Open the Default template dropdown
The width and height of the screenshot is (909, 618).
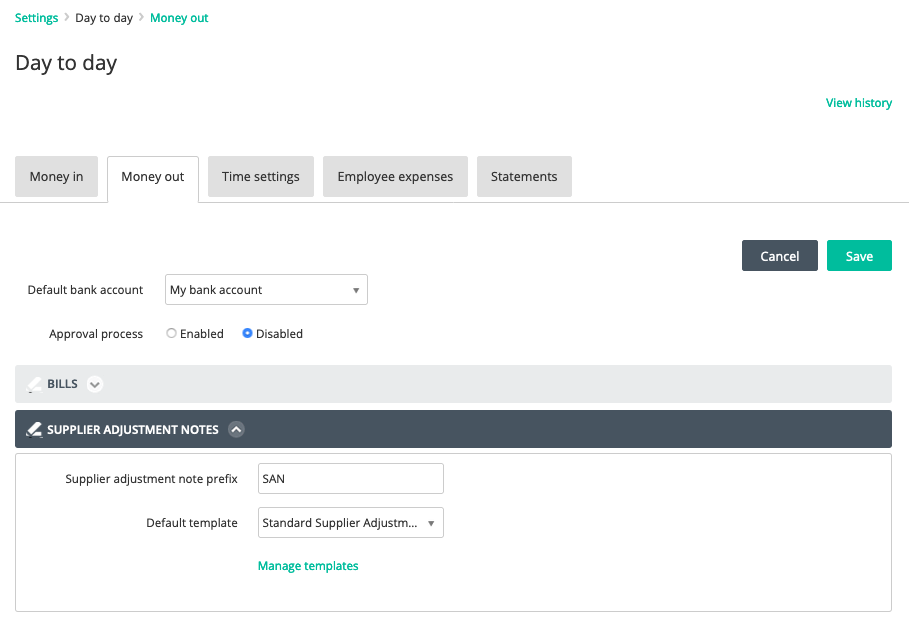351,522
